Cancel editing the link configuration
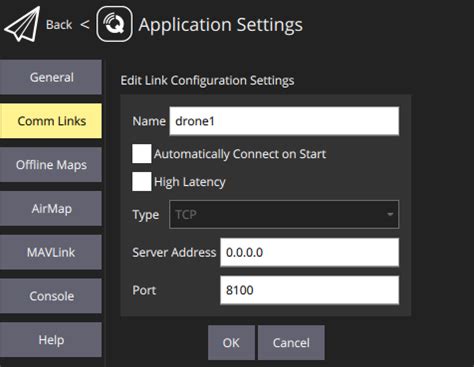 point(291,343)
